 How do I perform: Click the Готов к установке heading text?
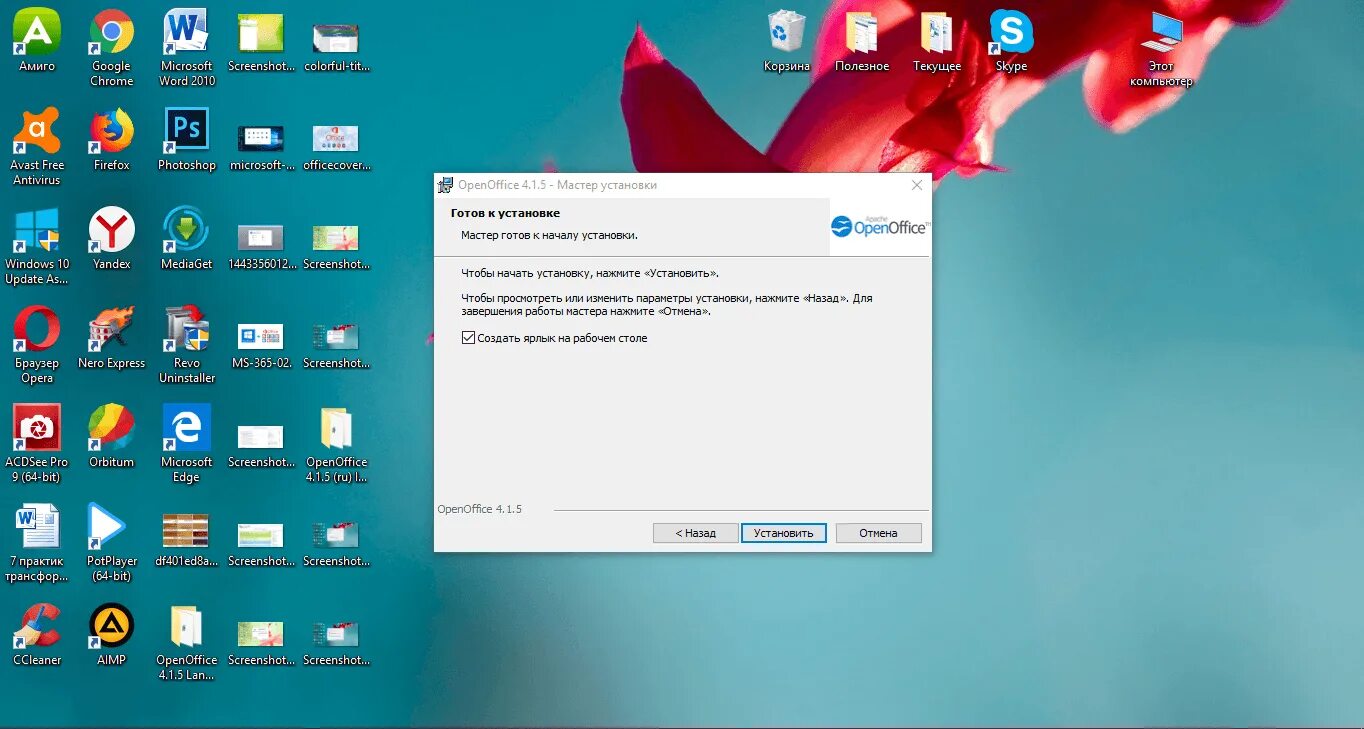tap(505, 213)
